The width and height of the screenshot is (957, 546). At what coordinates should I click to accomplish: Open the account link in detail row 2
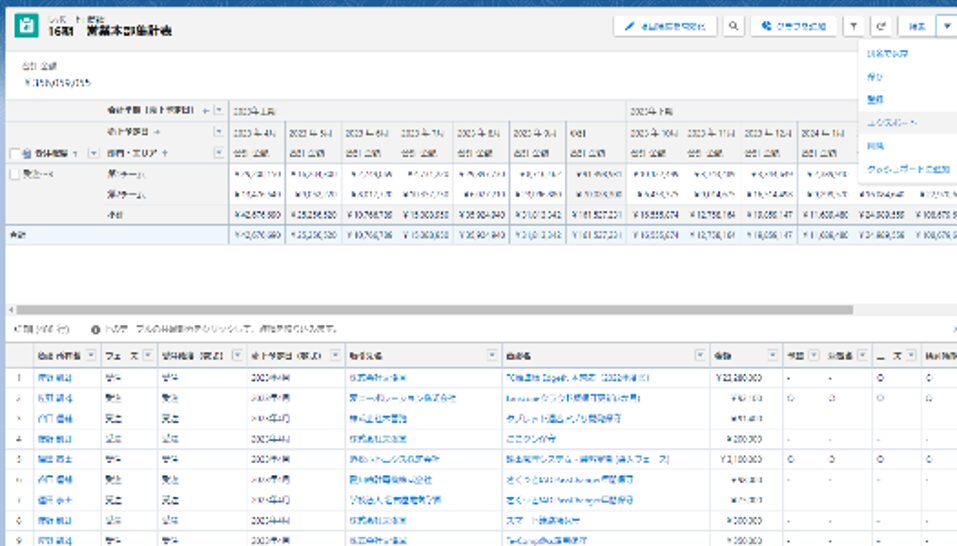[402, 398]
